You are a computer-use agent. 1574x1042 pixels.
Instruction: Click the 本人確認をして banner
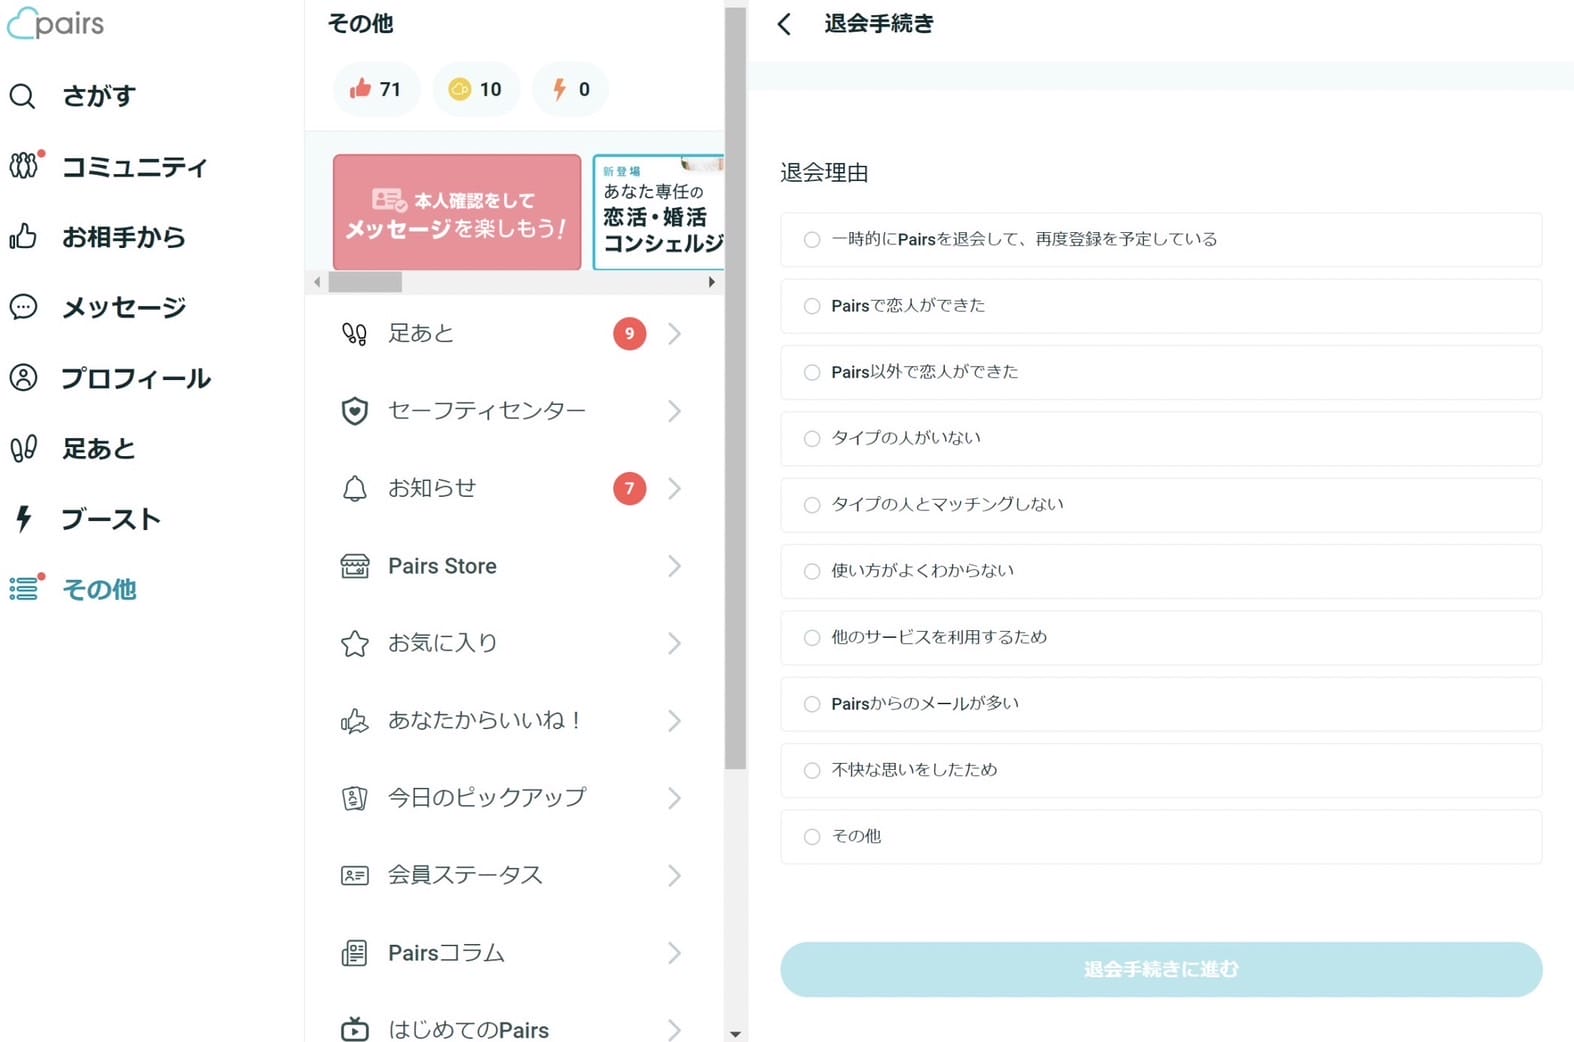457,212
